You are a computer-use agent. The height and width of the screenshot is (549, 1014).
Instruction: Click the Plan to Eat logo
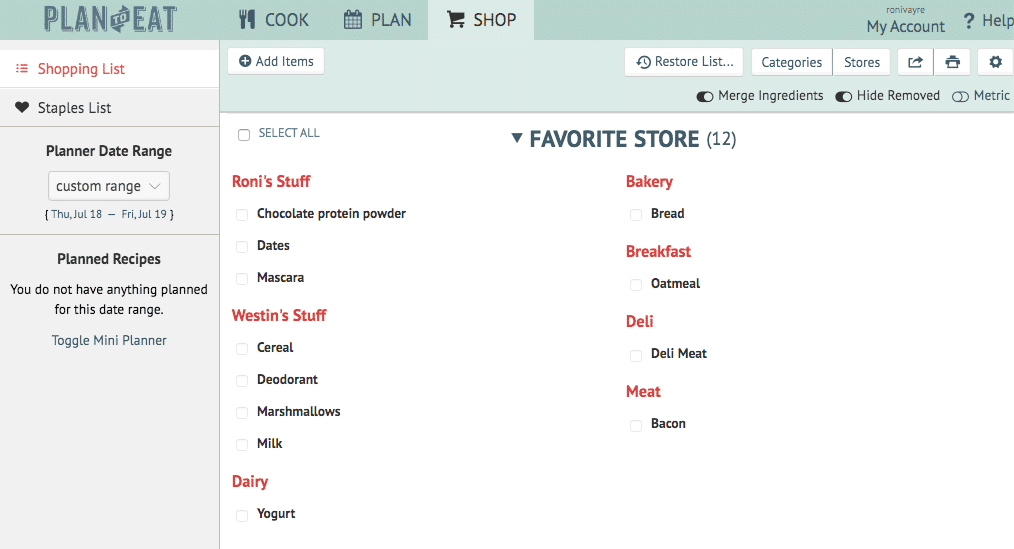111,19
